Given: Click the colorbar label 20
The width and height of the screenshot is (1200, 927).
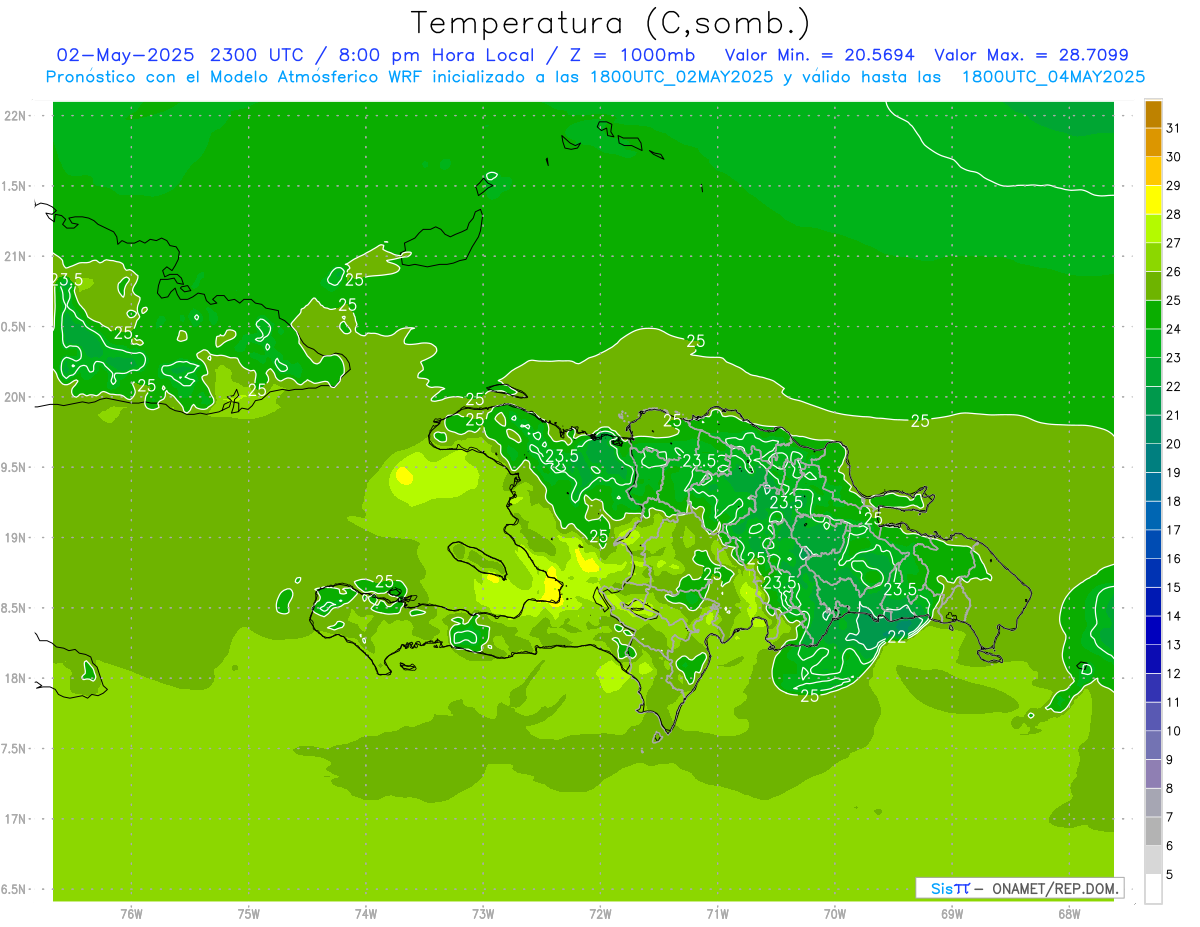Looking at the screenshot, I should pos(1174,444).
